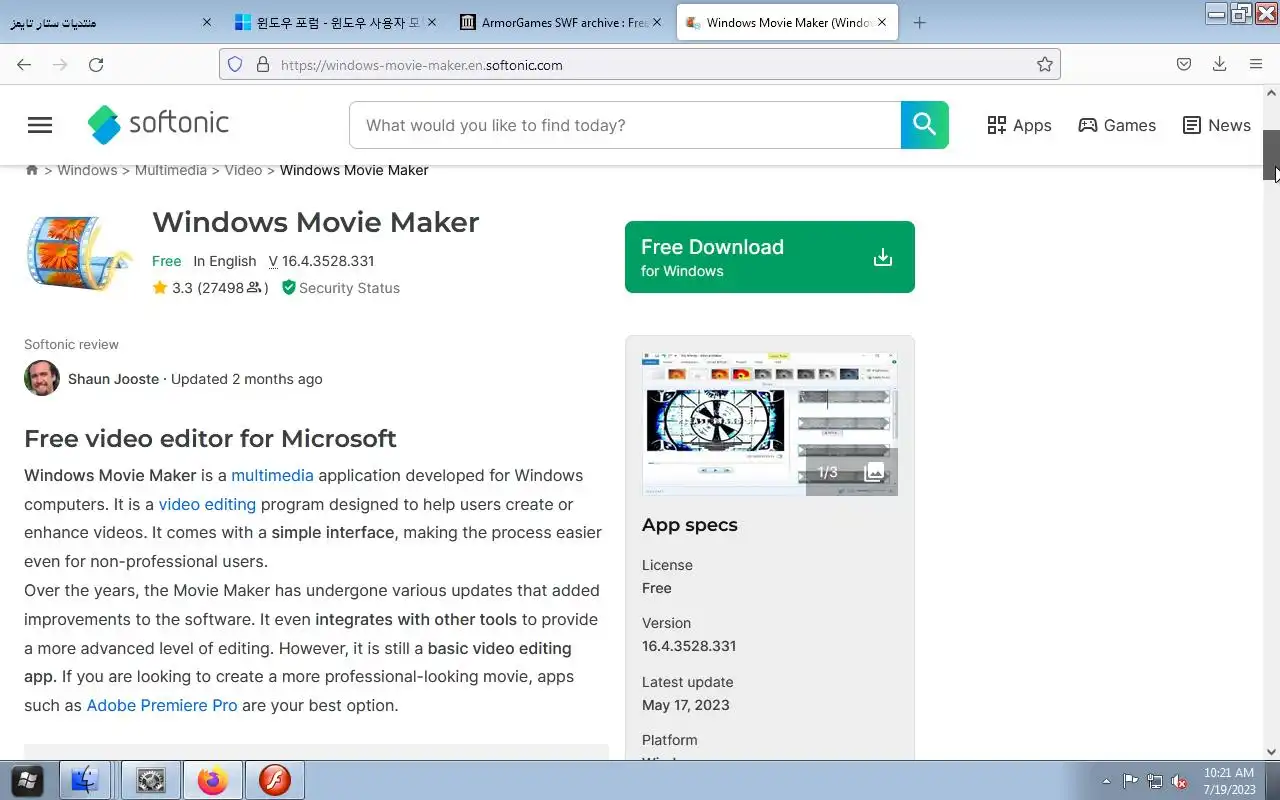The image size is (1280, 800).
Task: Open the News section
Action: click(1216, 125)
